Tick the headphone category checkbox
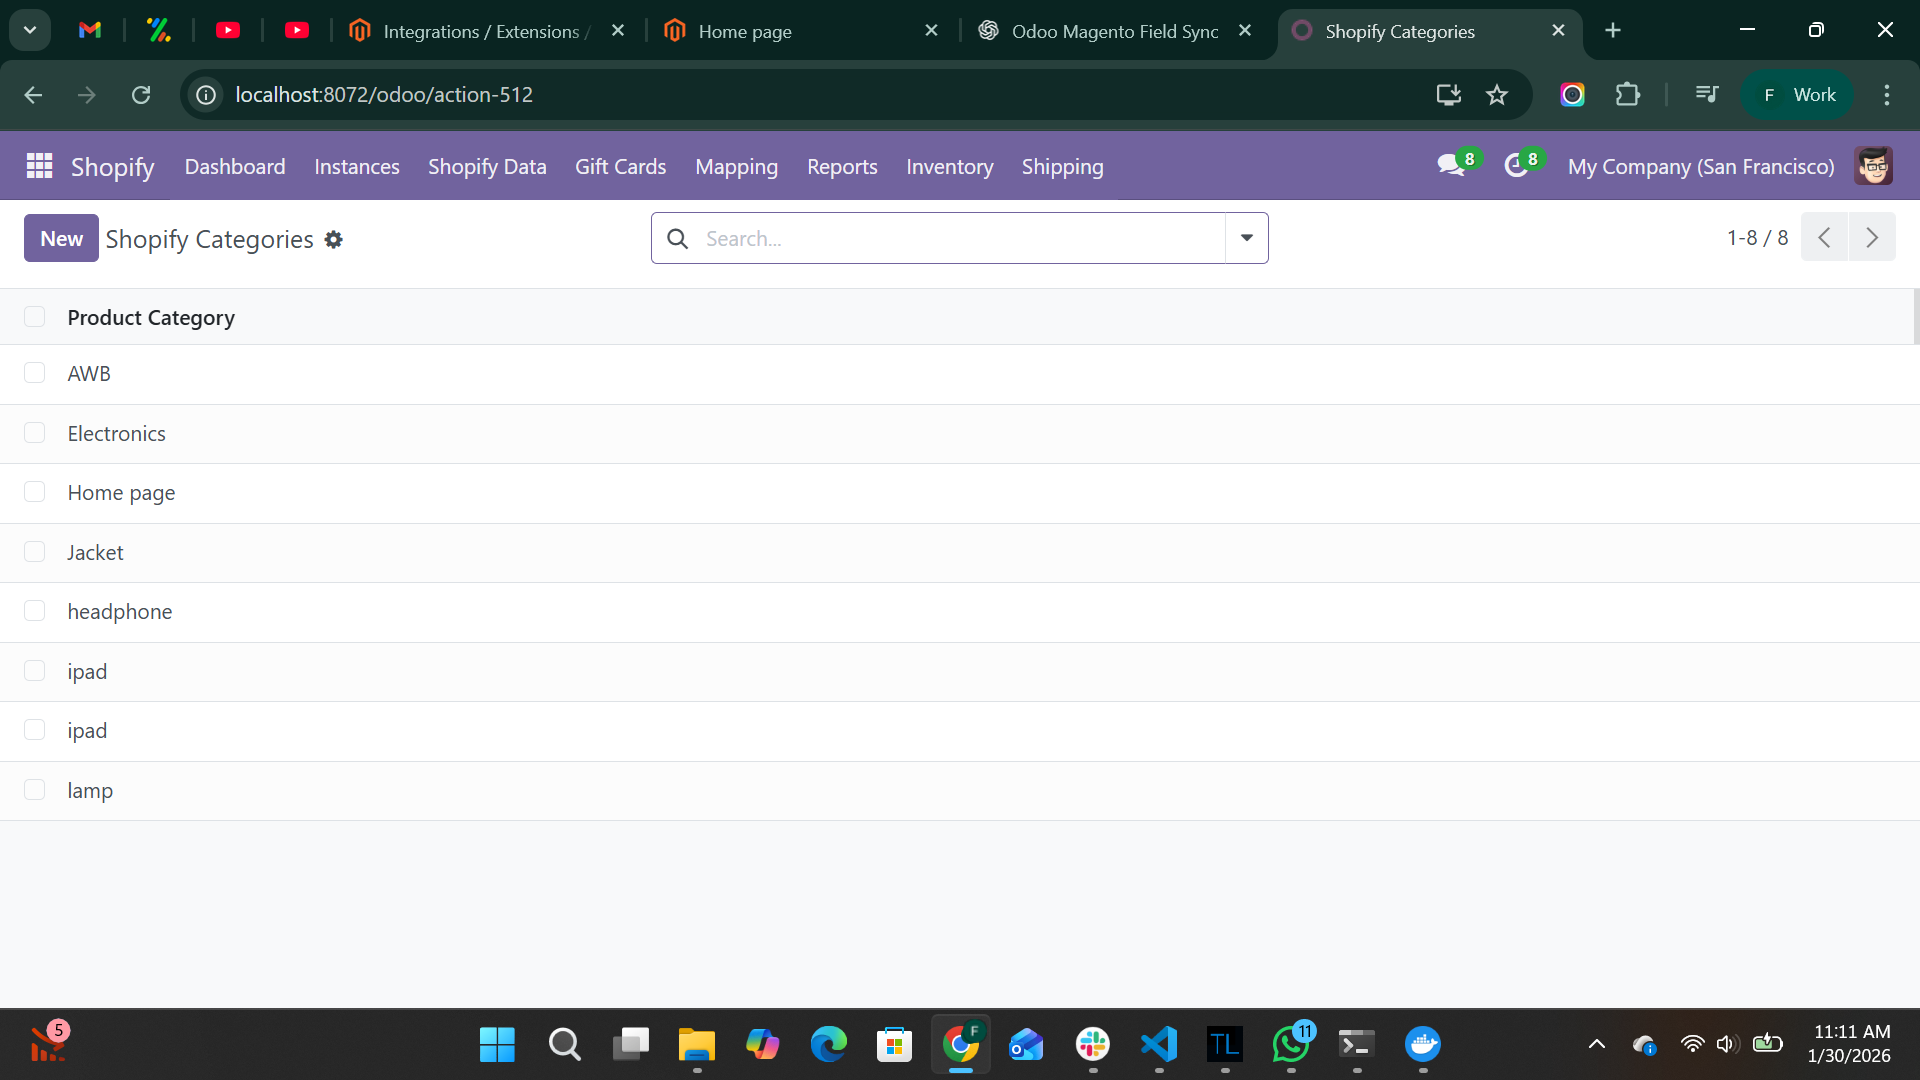The height and width of the screenshot is (1080, 1920). (35, 611)
